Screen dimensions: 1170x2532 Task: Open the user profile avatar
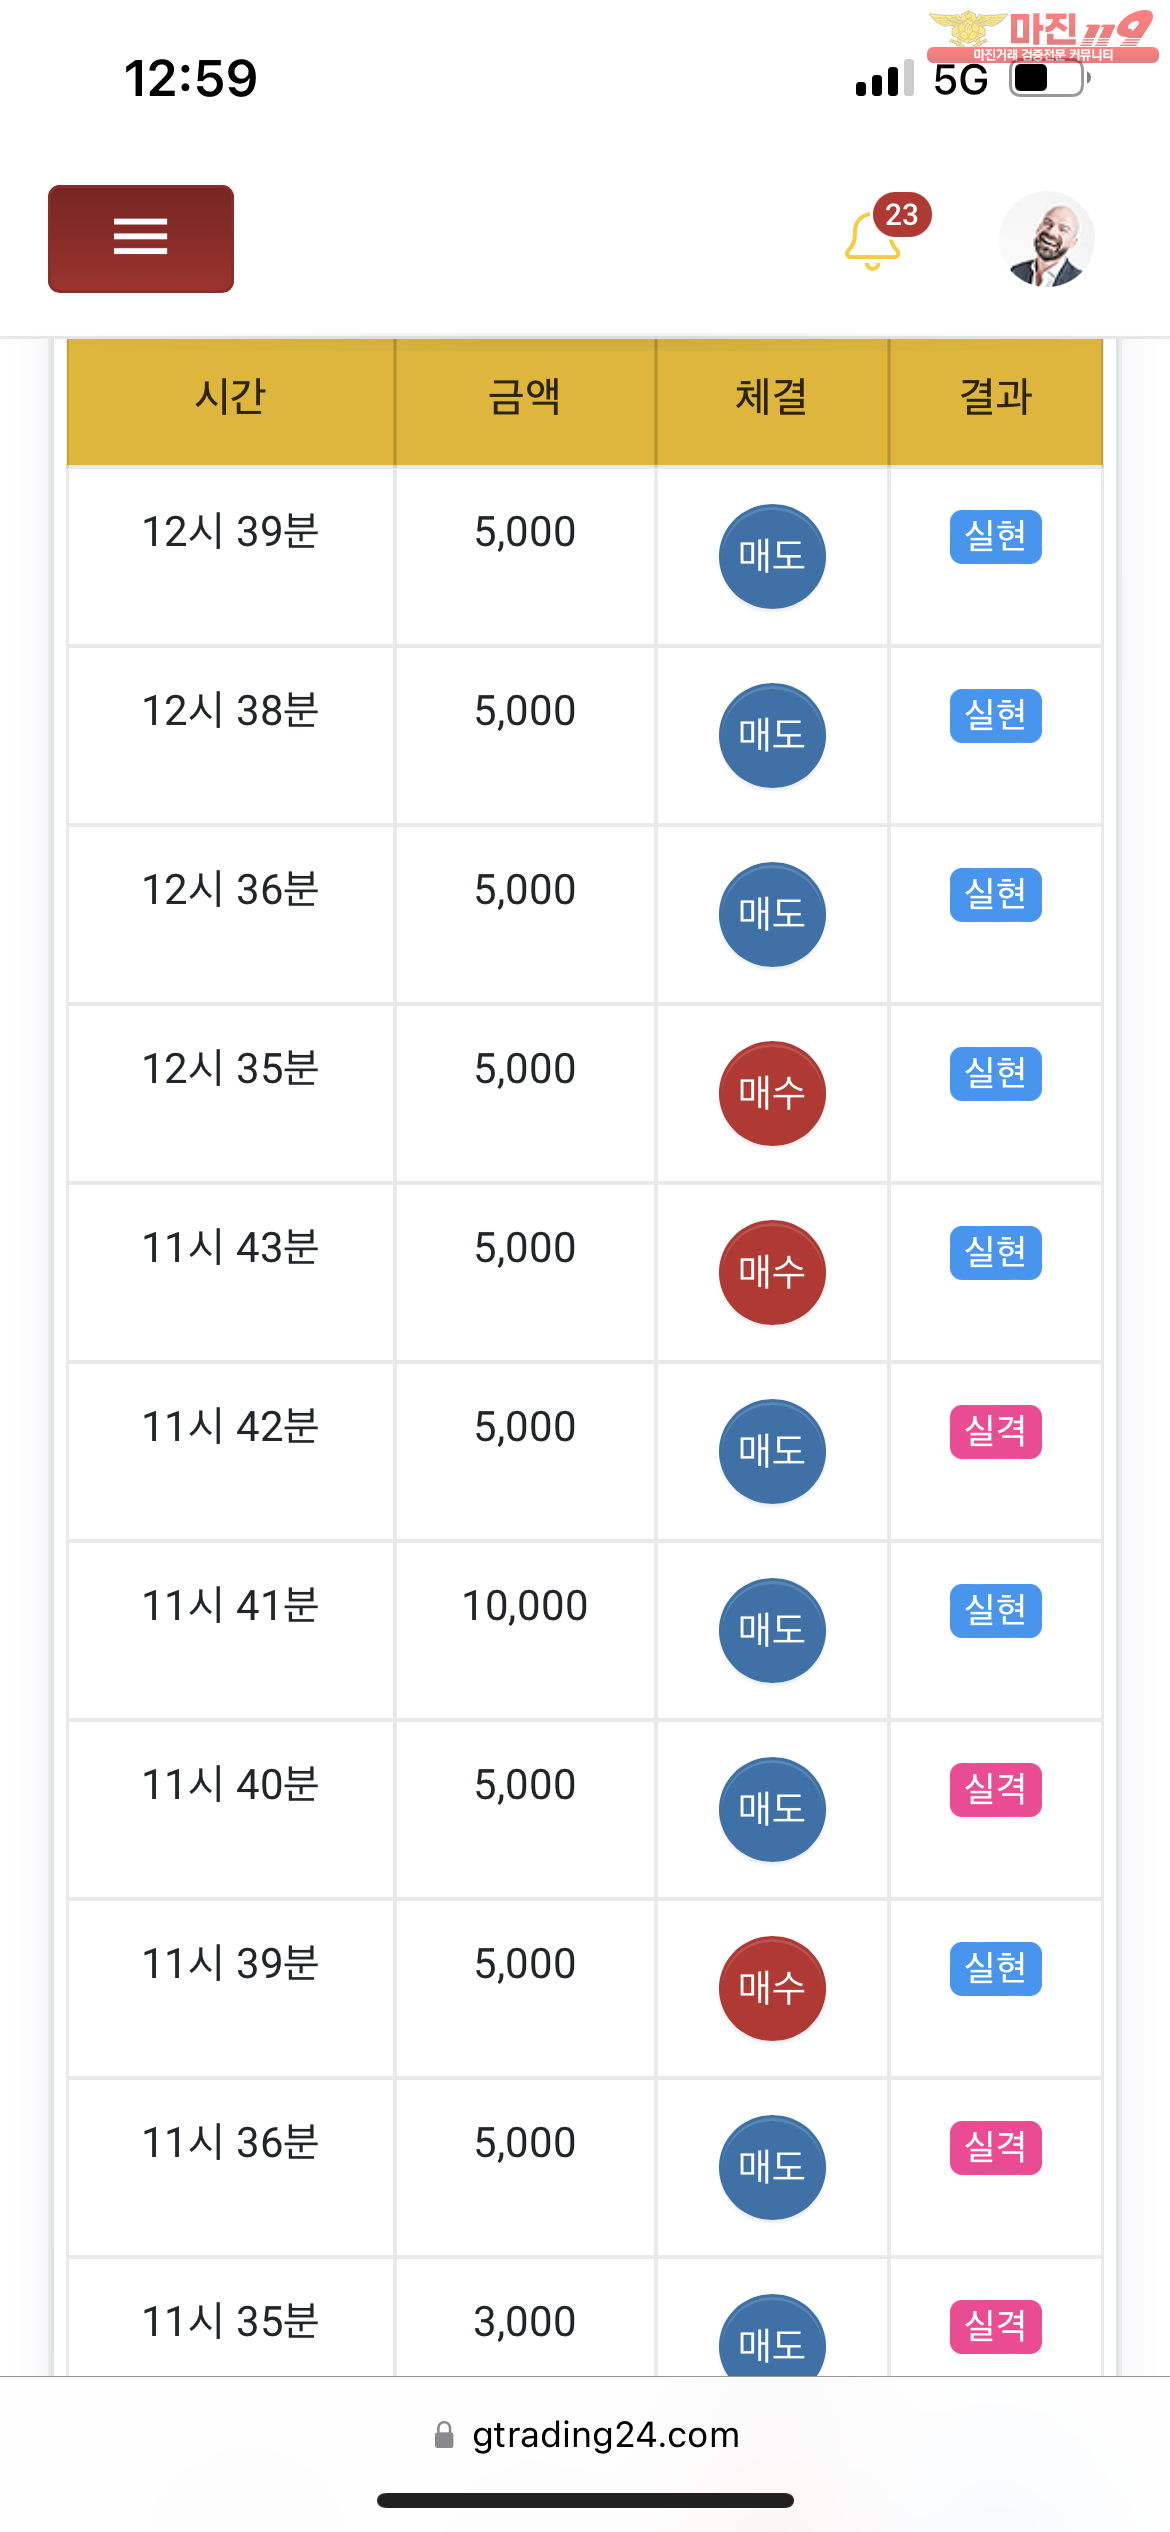(x=1046, y=239)
